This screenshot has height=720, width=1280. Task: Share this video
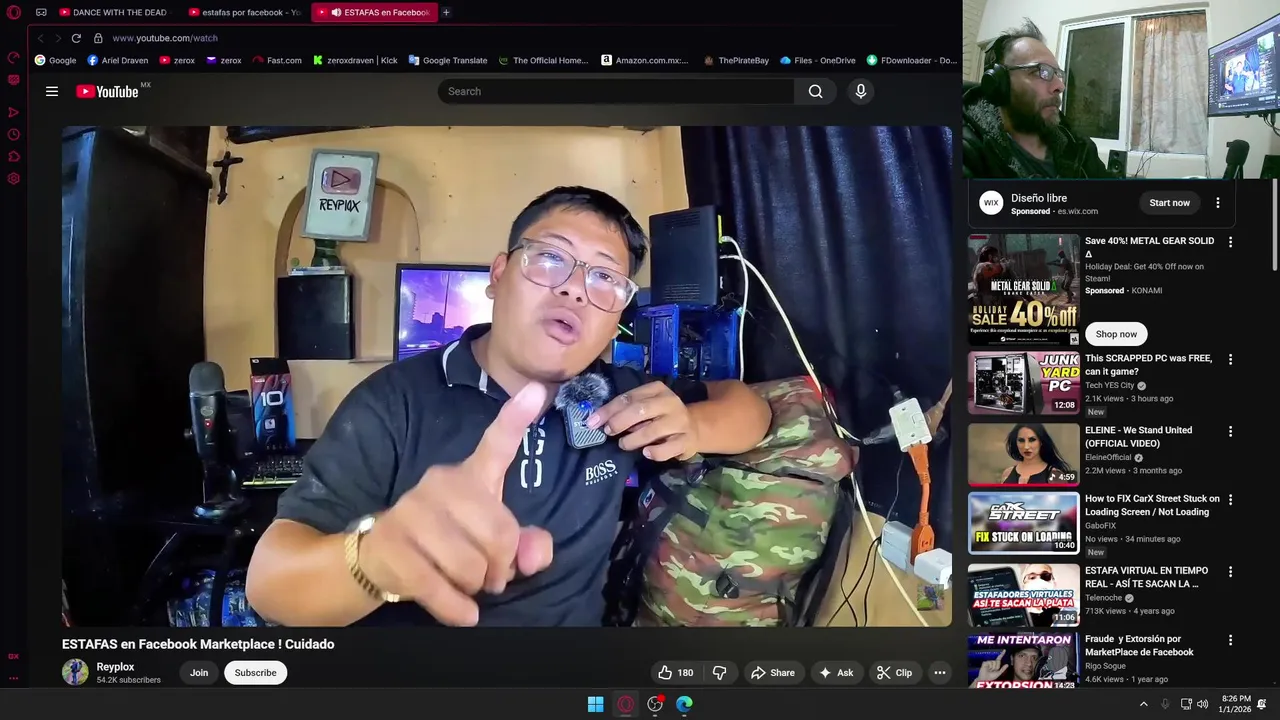click(x=772, y=673)
